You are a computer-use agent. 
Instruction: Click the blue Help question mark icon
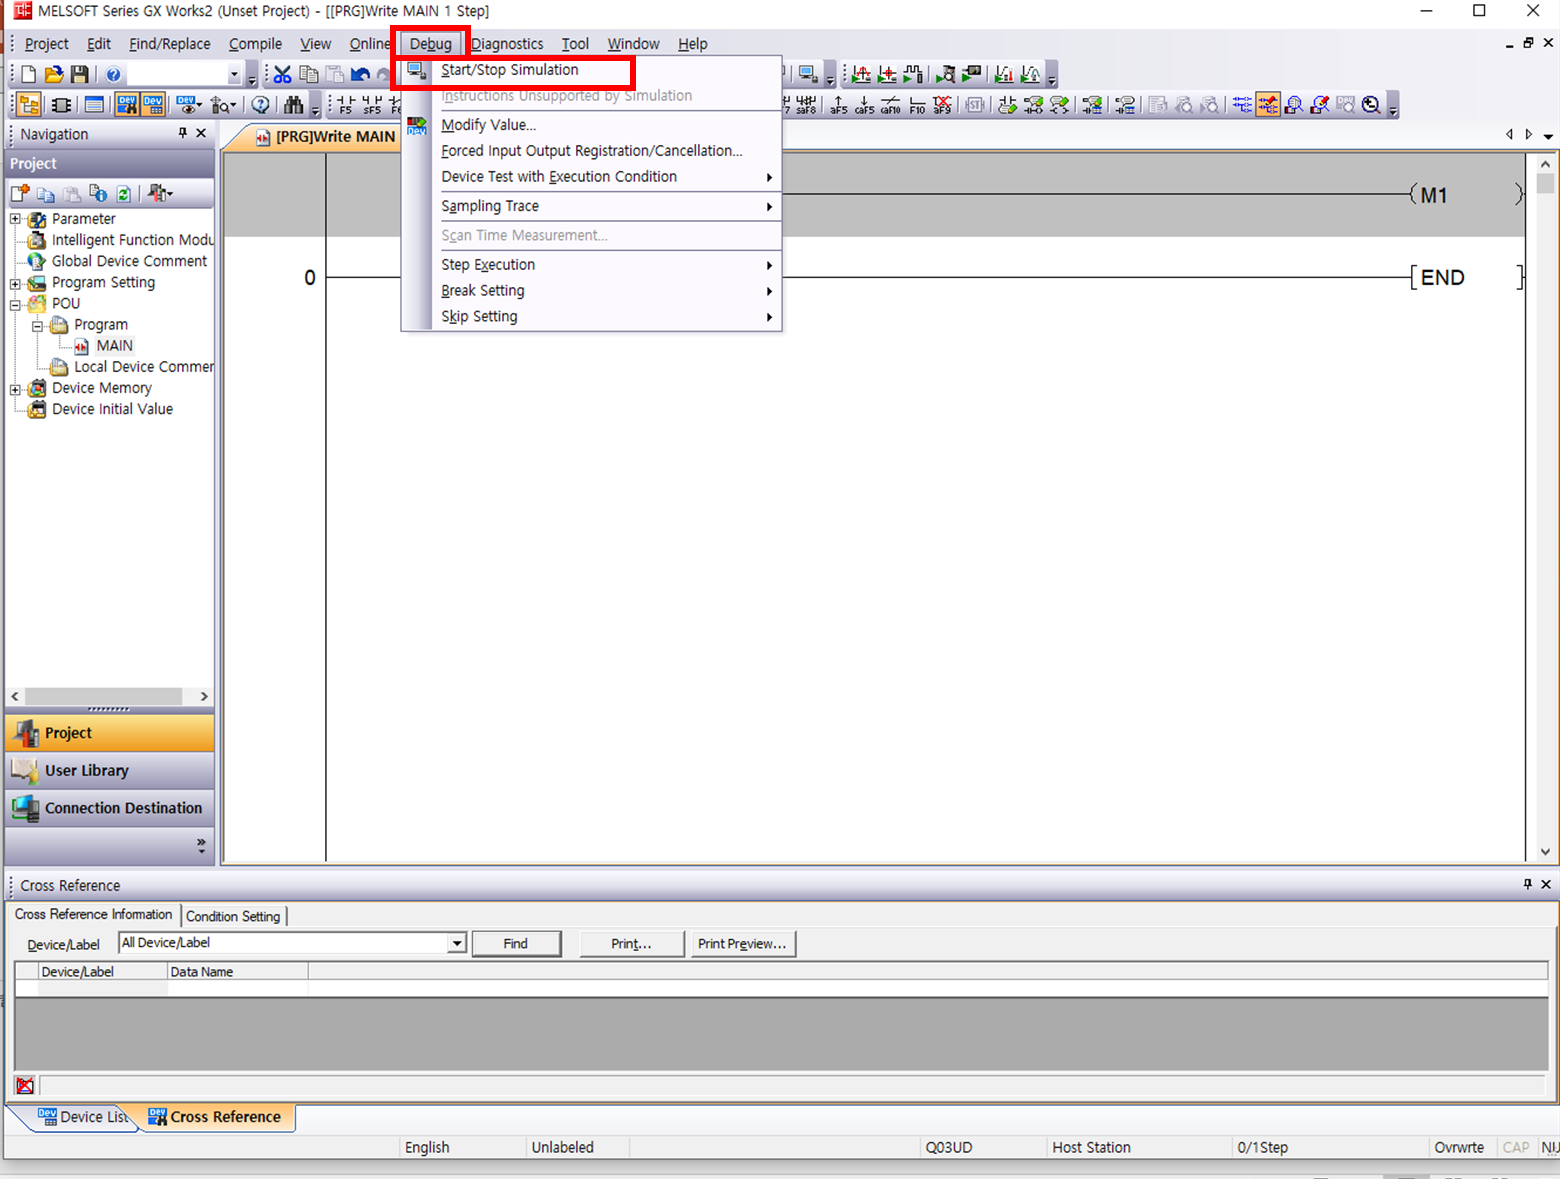[x=114, y=75]
